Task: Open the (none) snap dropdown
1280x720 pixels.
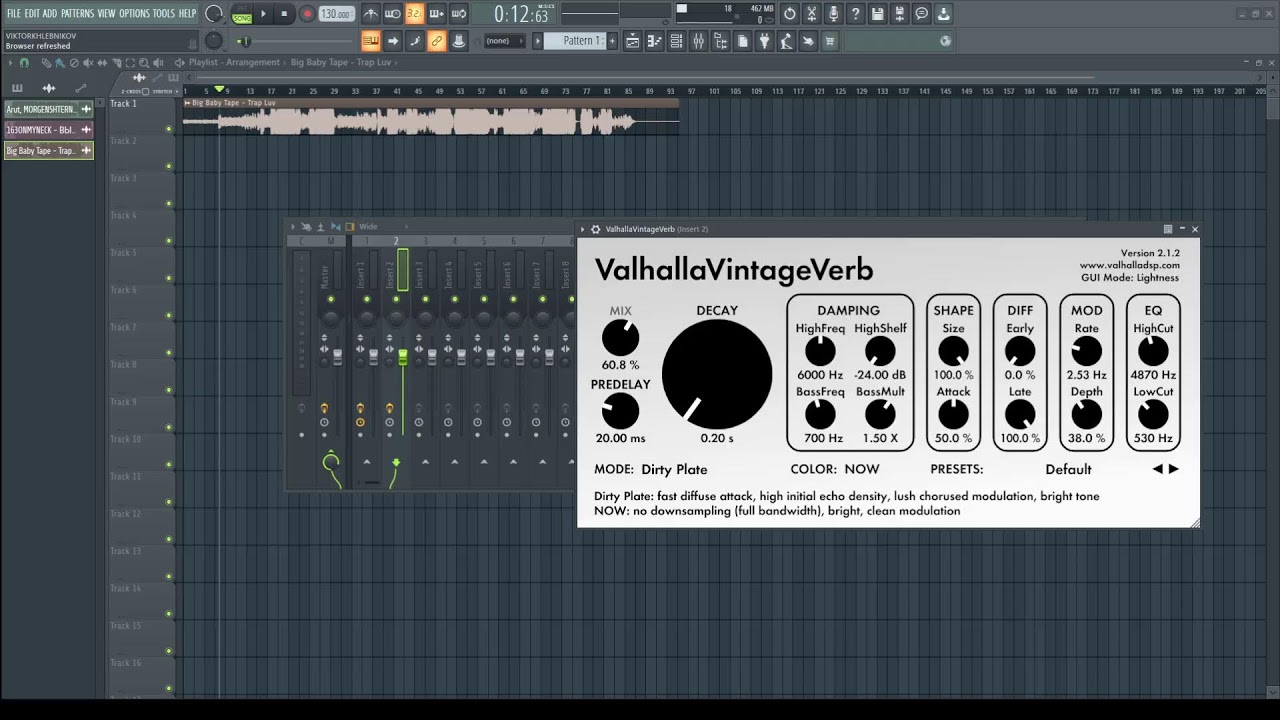Action: pyautogui.click(x=503, y=41)
